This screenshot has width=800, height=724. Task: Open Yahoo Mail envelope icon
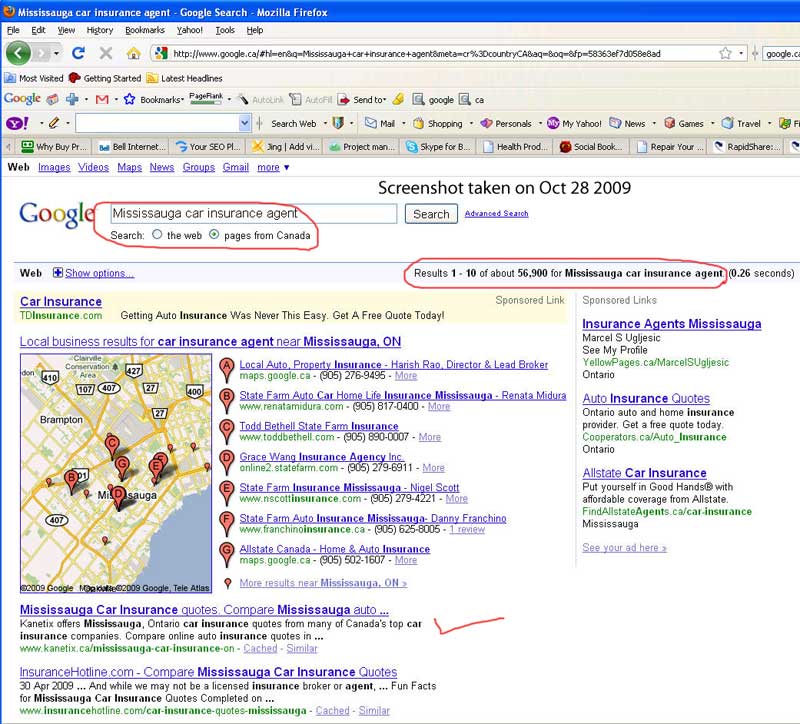(x=370, y=124)
